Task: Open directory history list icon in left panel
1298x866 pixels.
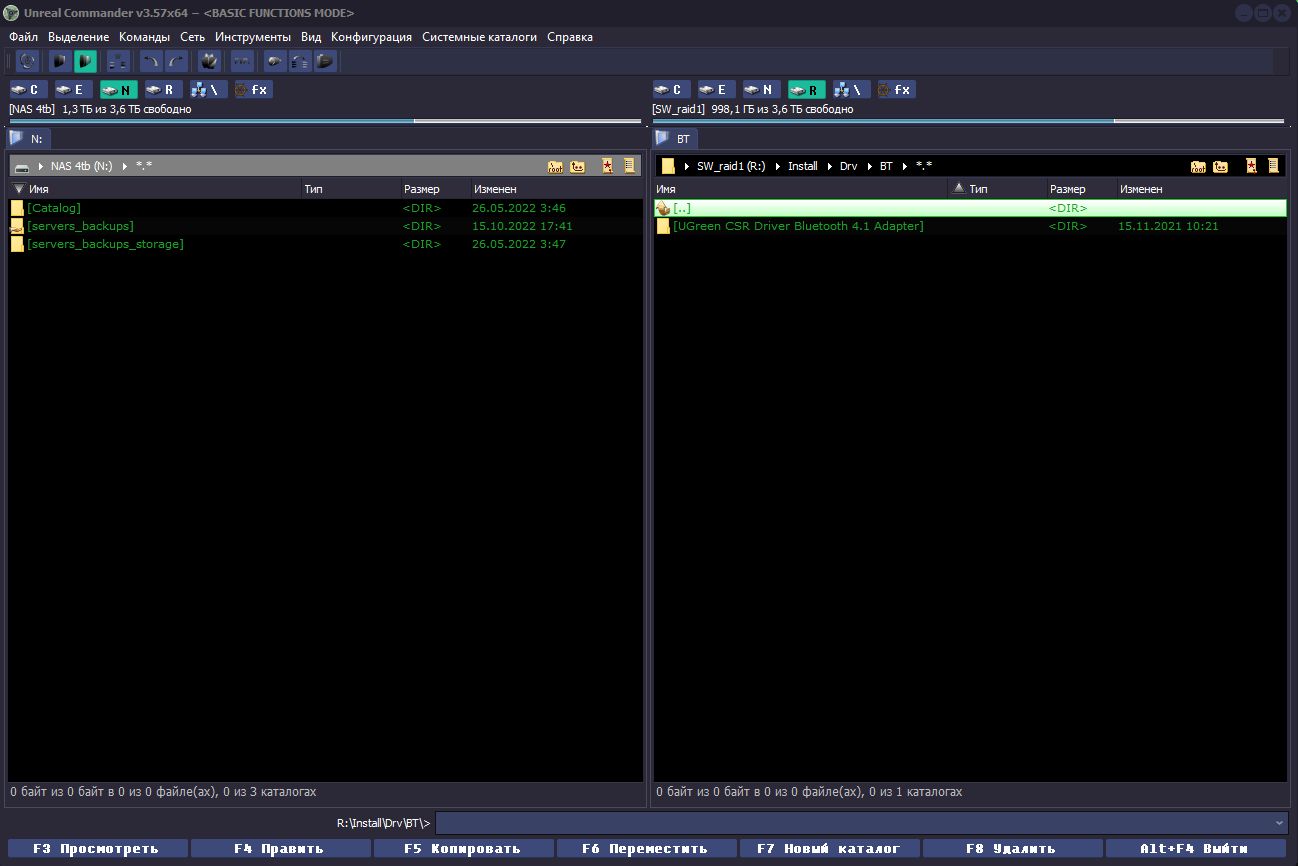Action: (x=629, y=166)
